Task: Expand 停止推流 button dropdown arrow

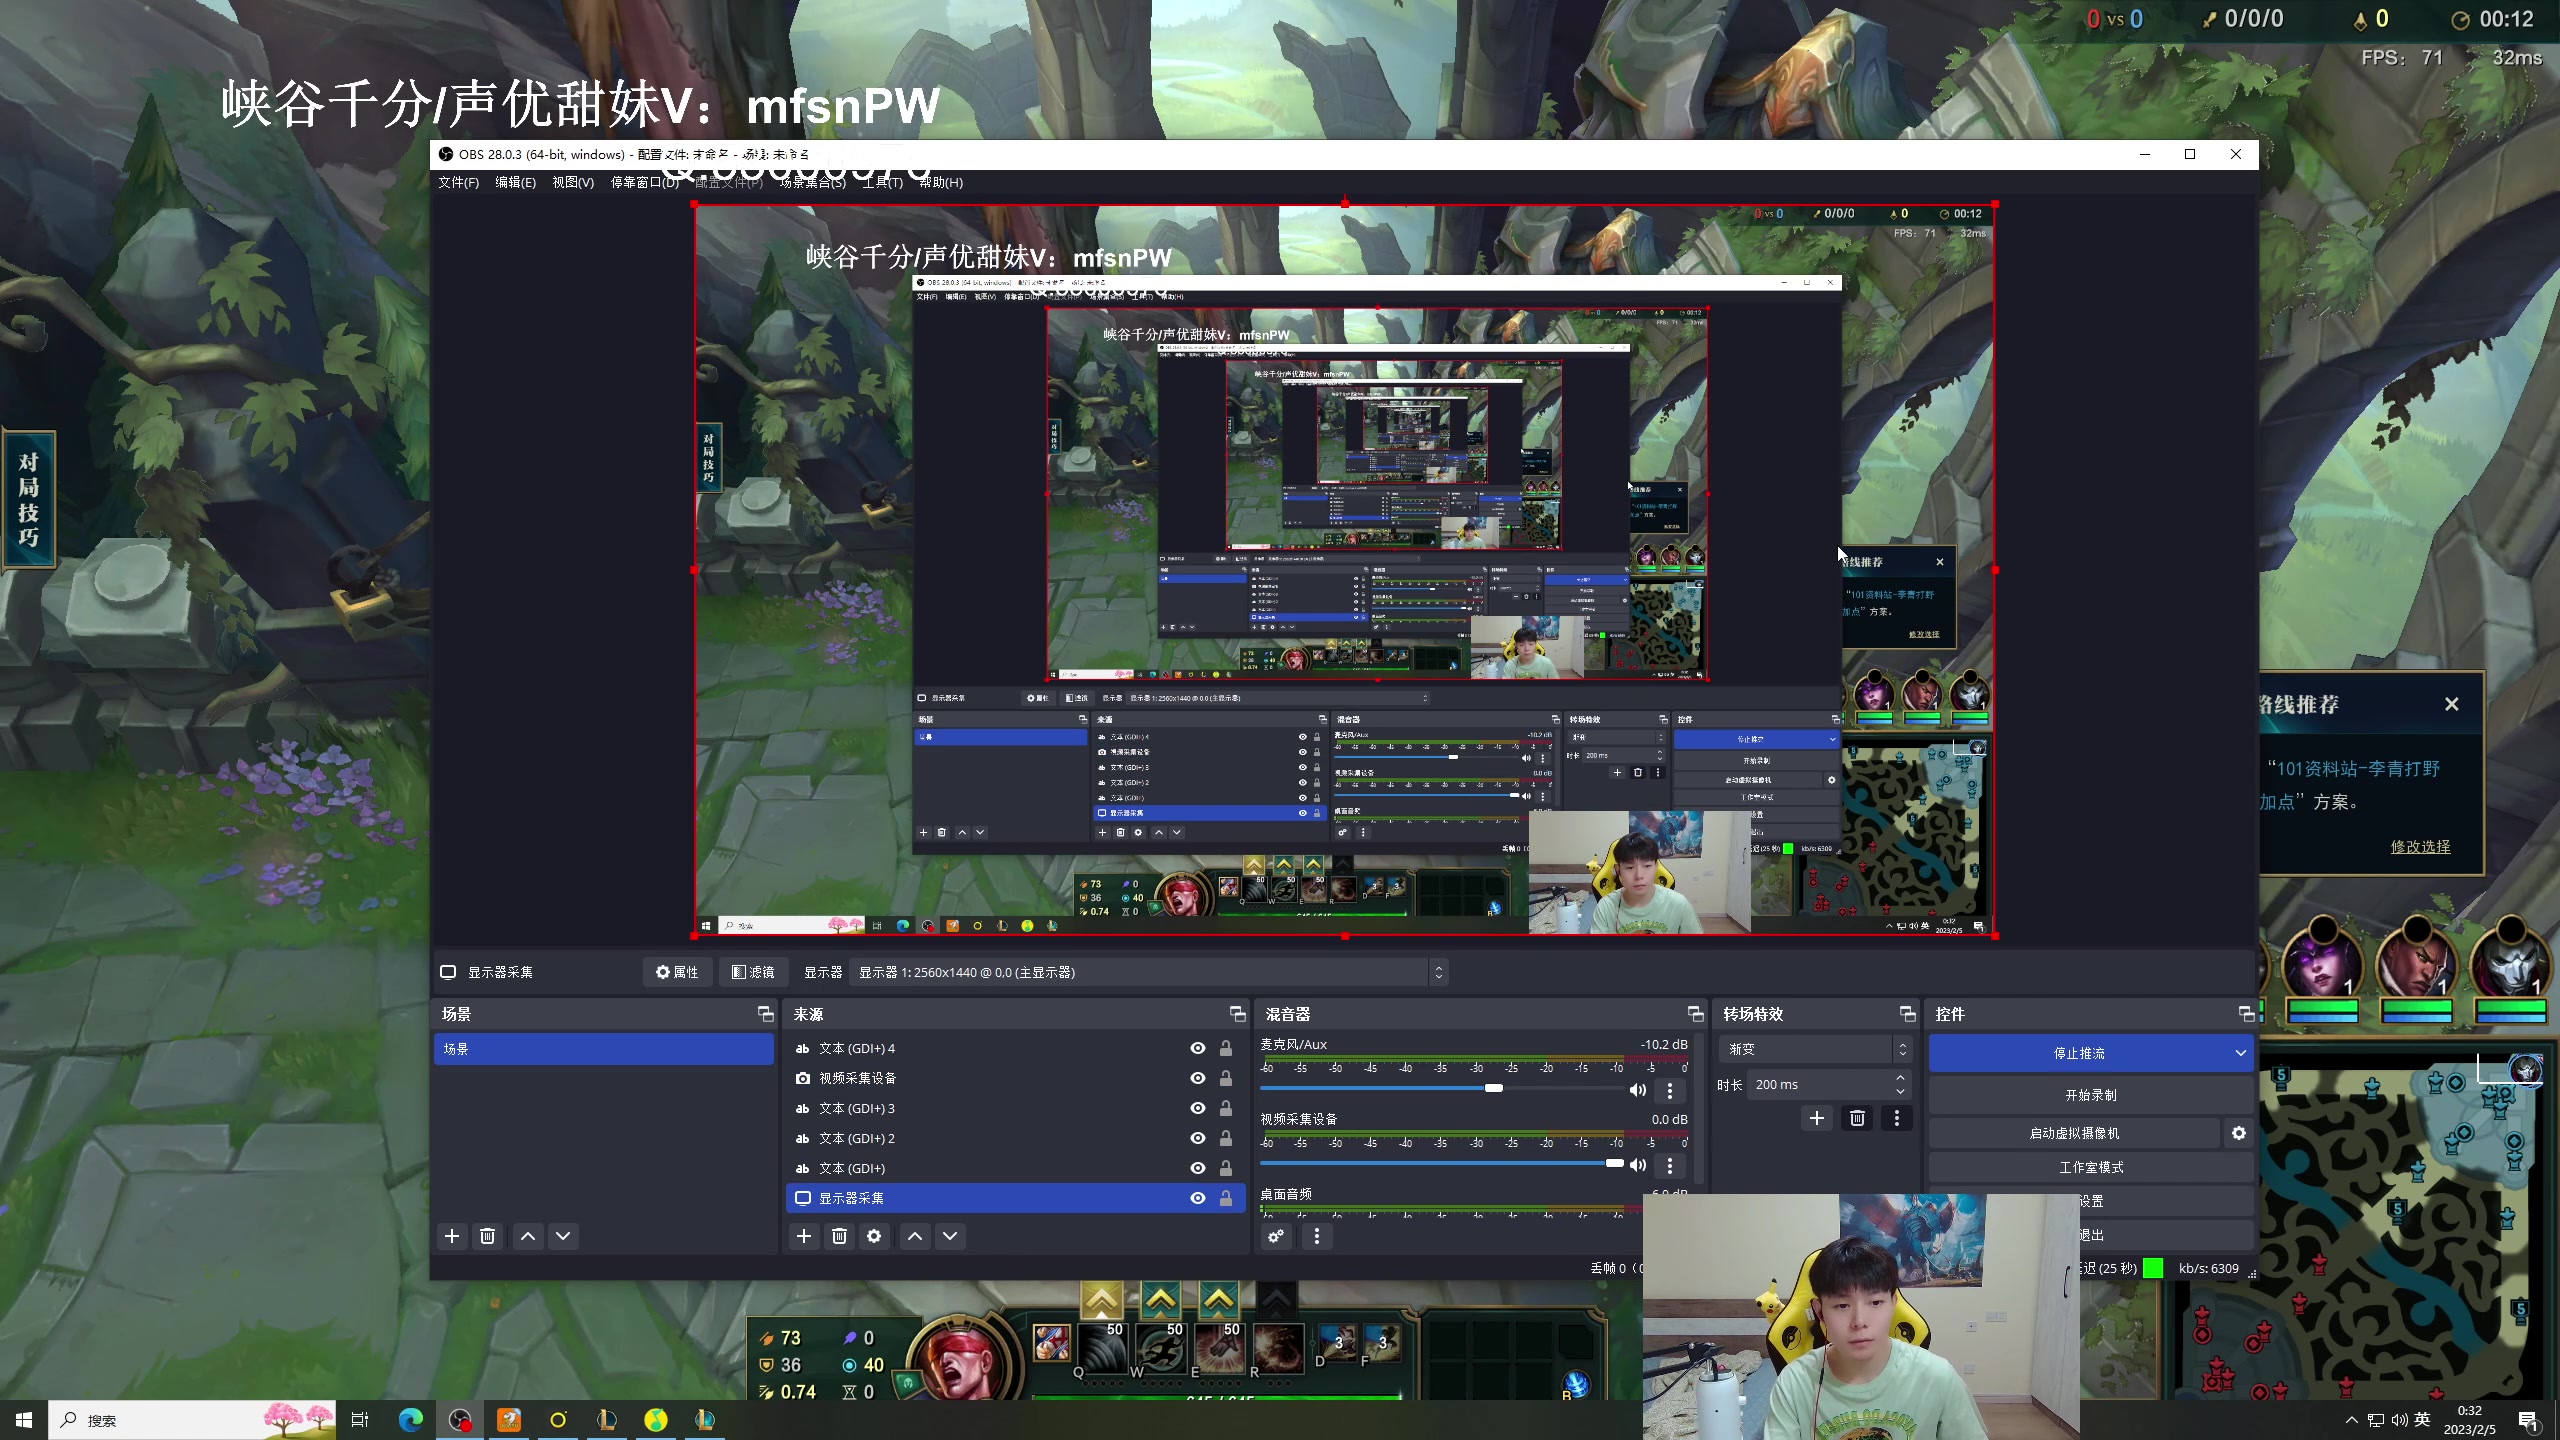Action: tap(2240, 1053)
